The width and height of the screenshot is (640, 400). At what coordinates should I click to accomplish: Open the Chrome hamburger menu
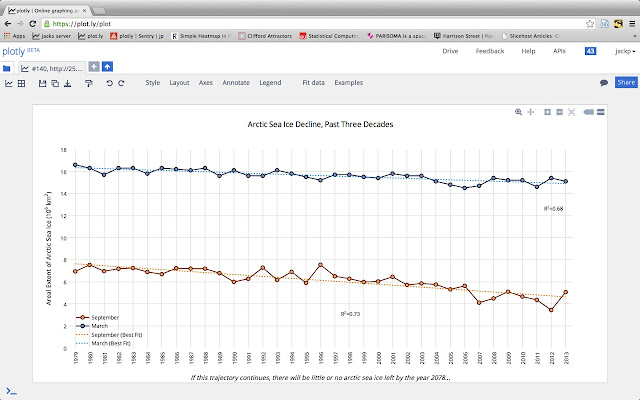coord(632,24)
